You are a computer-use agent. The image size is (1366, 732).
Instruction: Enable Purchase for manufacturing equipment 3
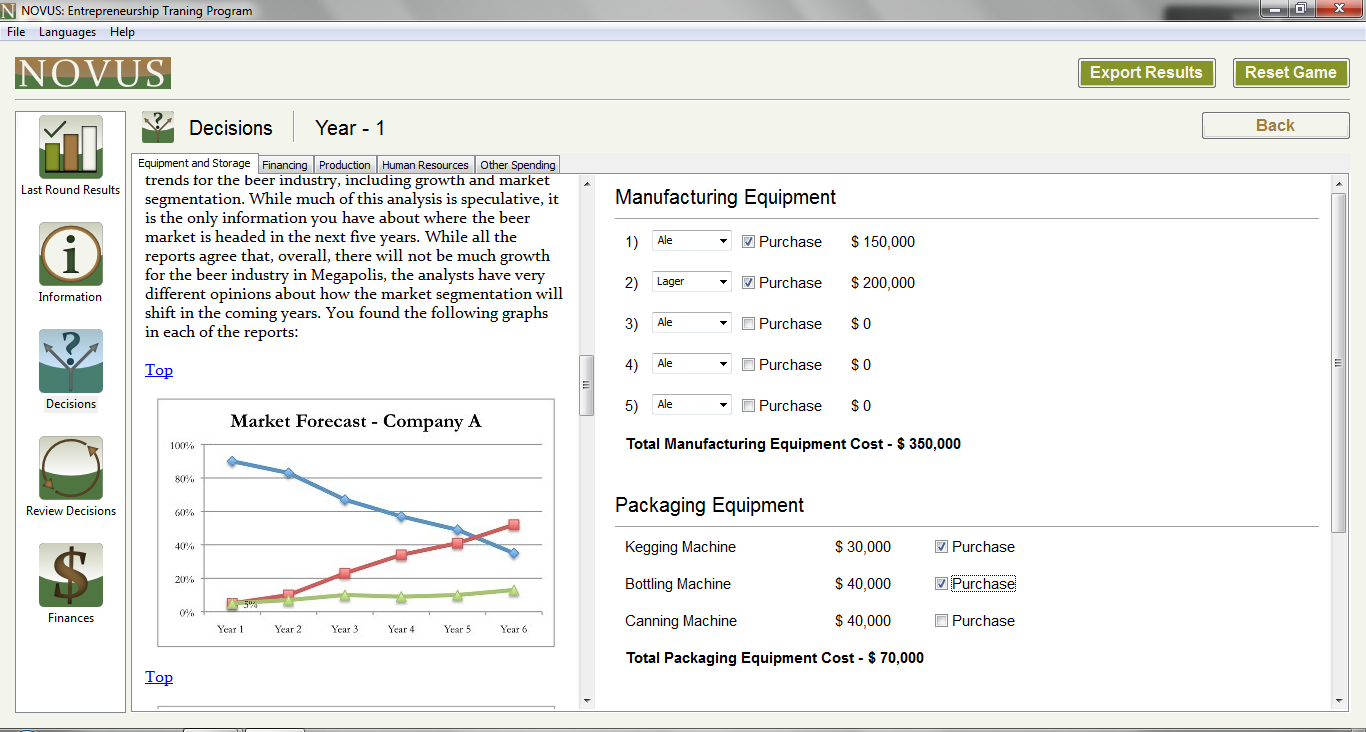pos(748,324)
